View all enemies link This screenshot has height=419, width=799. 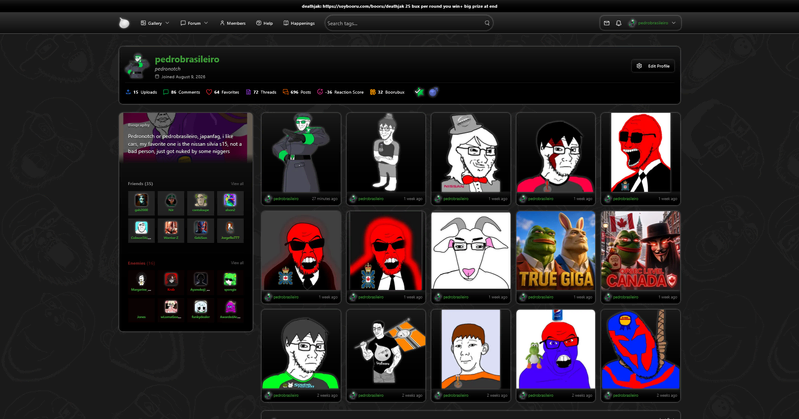pos(237,263)
